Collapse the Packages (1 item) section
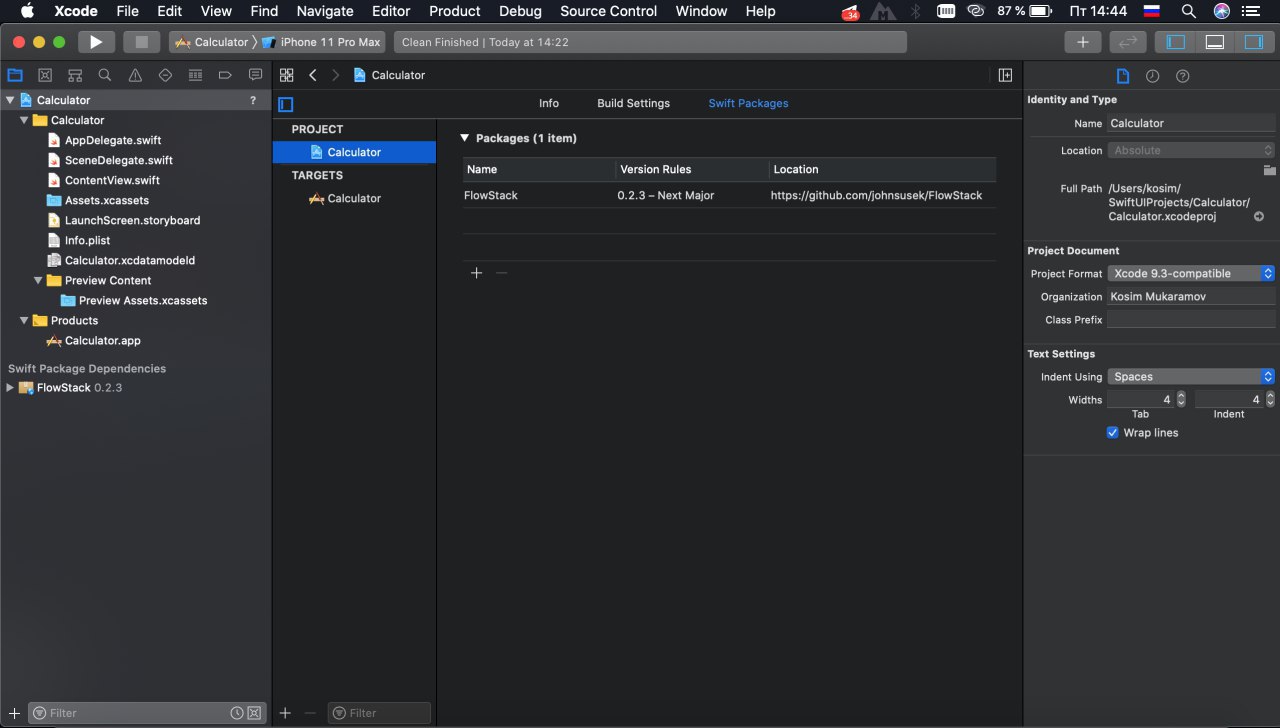This screenshot has width=1280, height=728. tap(465, 138)
